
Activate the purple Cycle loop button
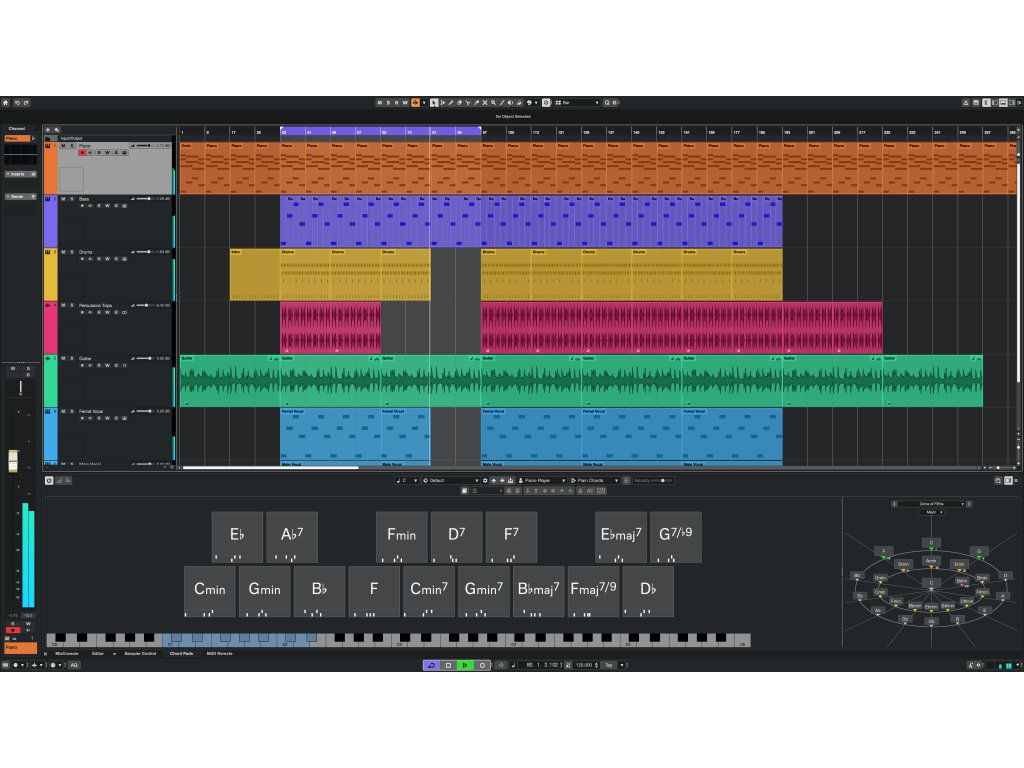tap(431, 665)
